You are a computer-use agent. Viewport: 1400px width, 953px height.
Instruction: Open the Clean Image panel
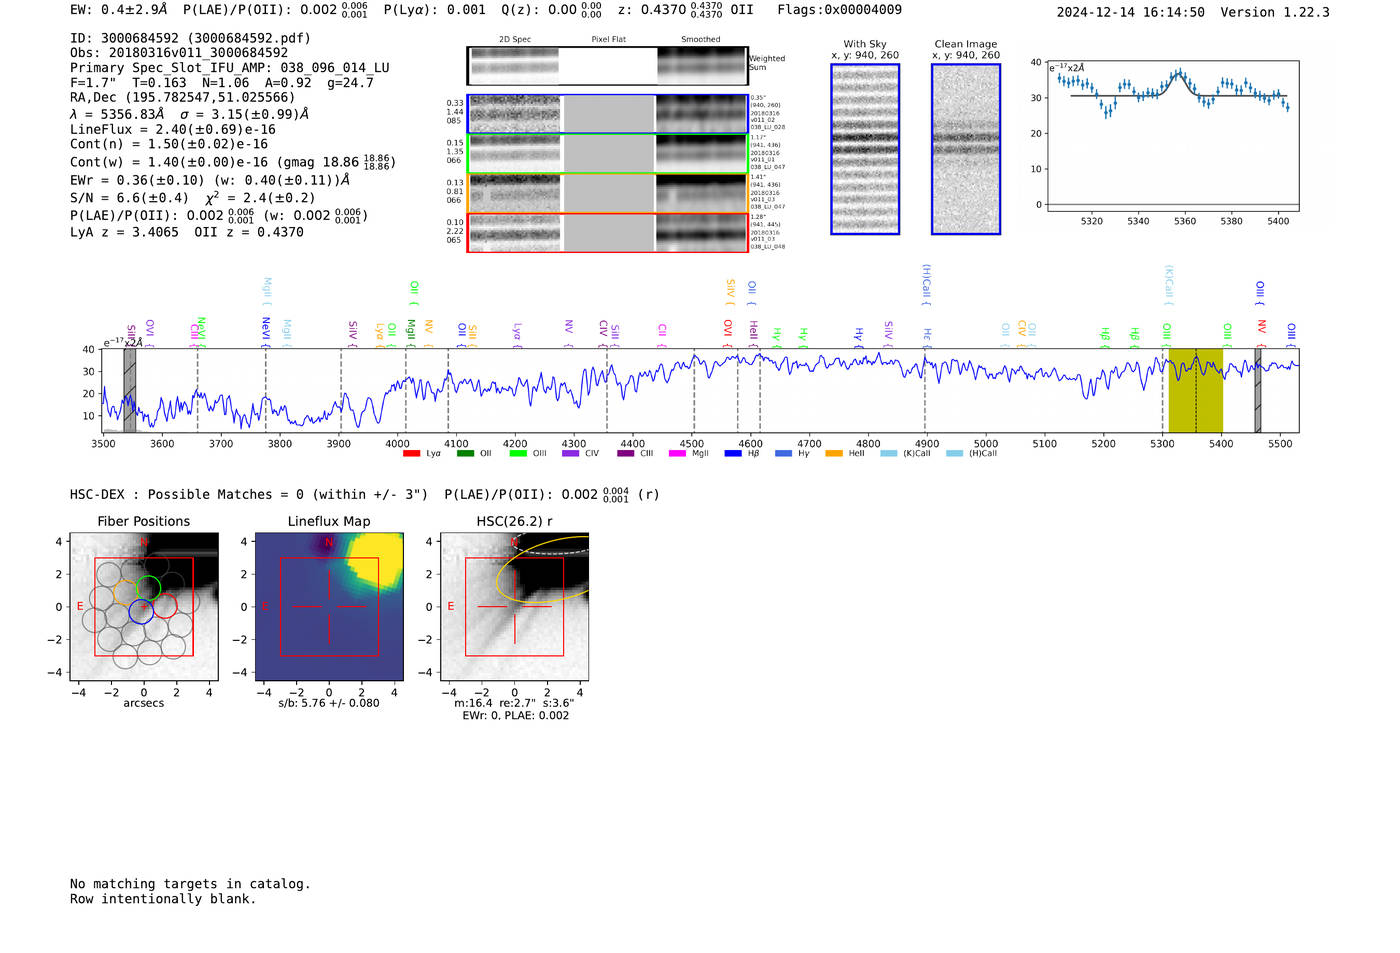click(x=966, y=149)
